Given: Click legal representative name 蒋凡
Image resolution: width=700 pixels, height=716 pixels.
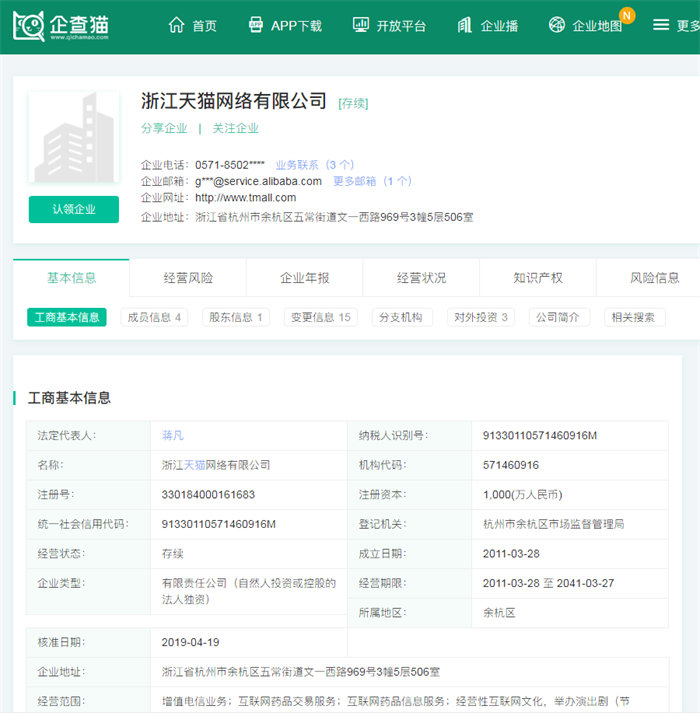Looking at the screenshot, I should [173, 436].
